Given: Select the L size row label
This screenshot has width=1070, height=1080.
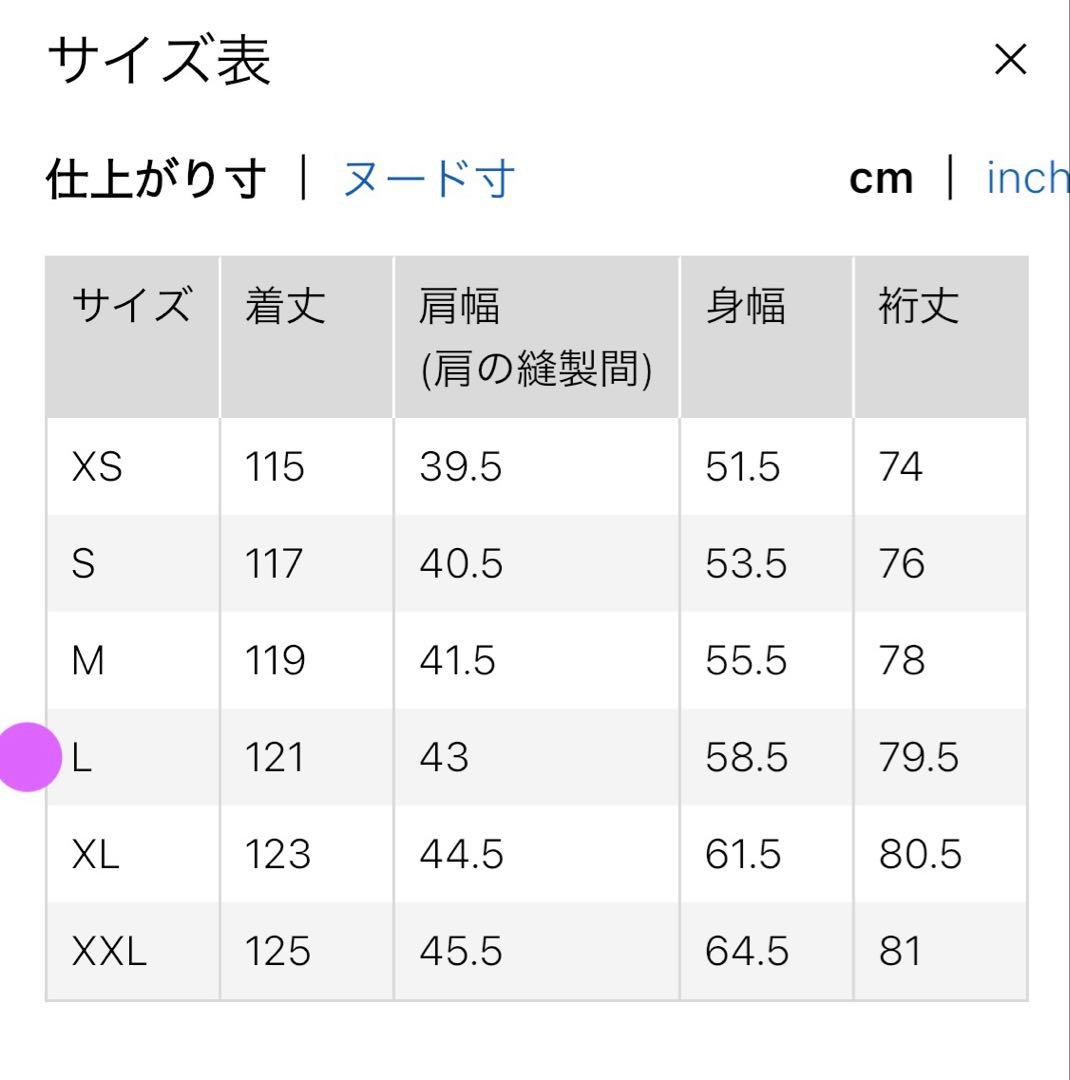Looking at the screenshot, I should click(x=82, y=757).
